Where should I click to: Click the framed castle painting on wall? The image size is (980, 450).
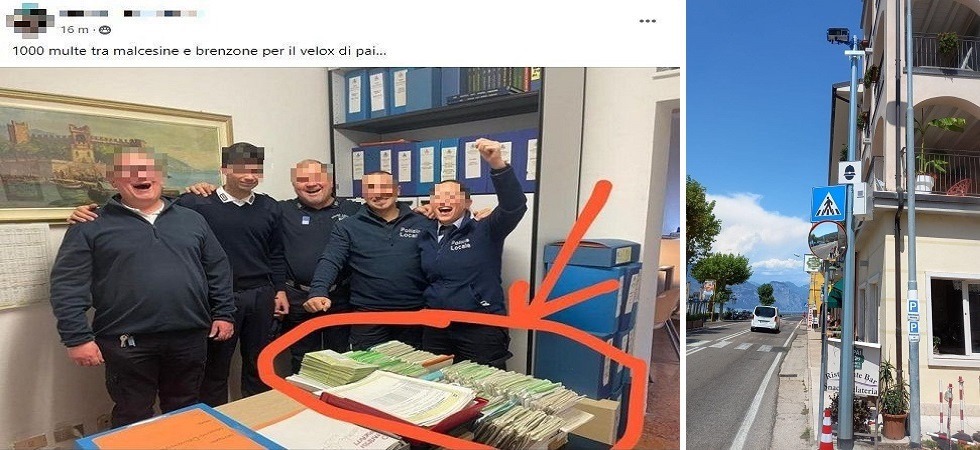point(112,154)
